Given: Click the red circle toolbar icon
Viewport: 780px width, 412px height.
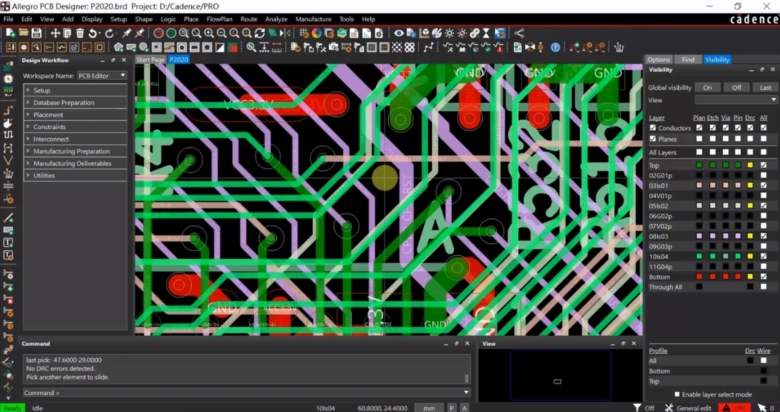Looking at the screenshot, I should (159, 33).
